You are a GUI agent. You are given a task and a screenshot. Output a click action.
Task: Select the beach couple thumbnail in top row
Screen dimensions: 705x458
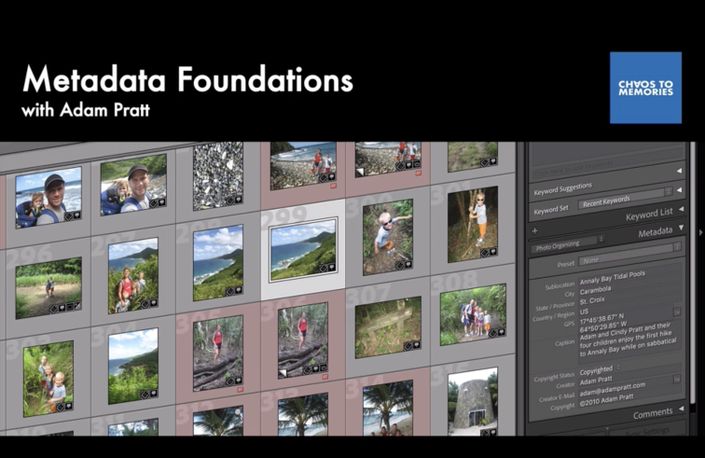pyautogui.click(x=303, y=165)
